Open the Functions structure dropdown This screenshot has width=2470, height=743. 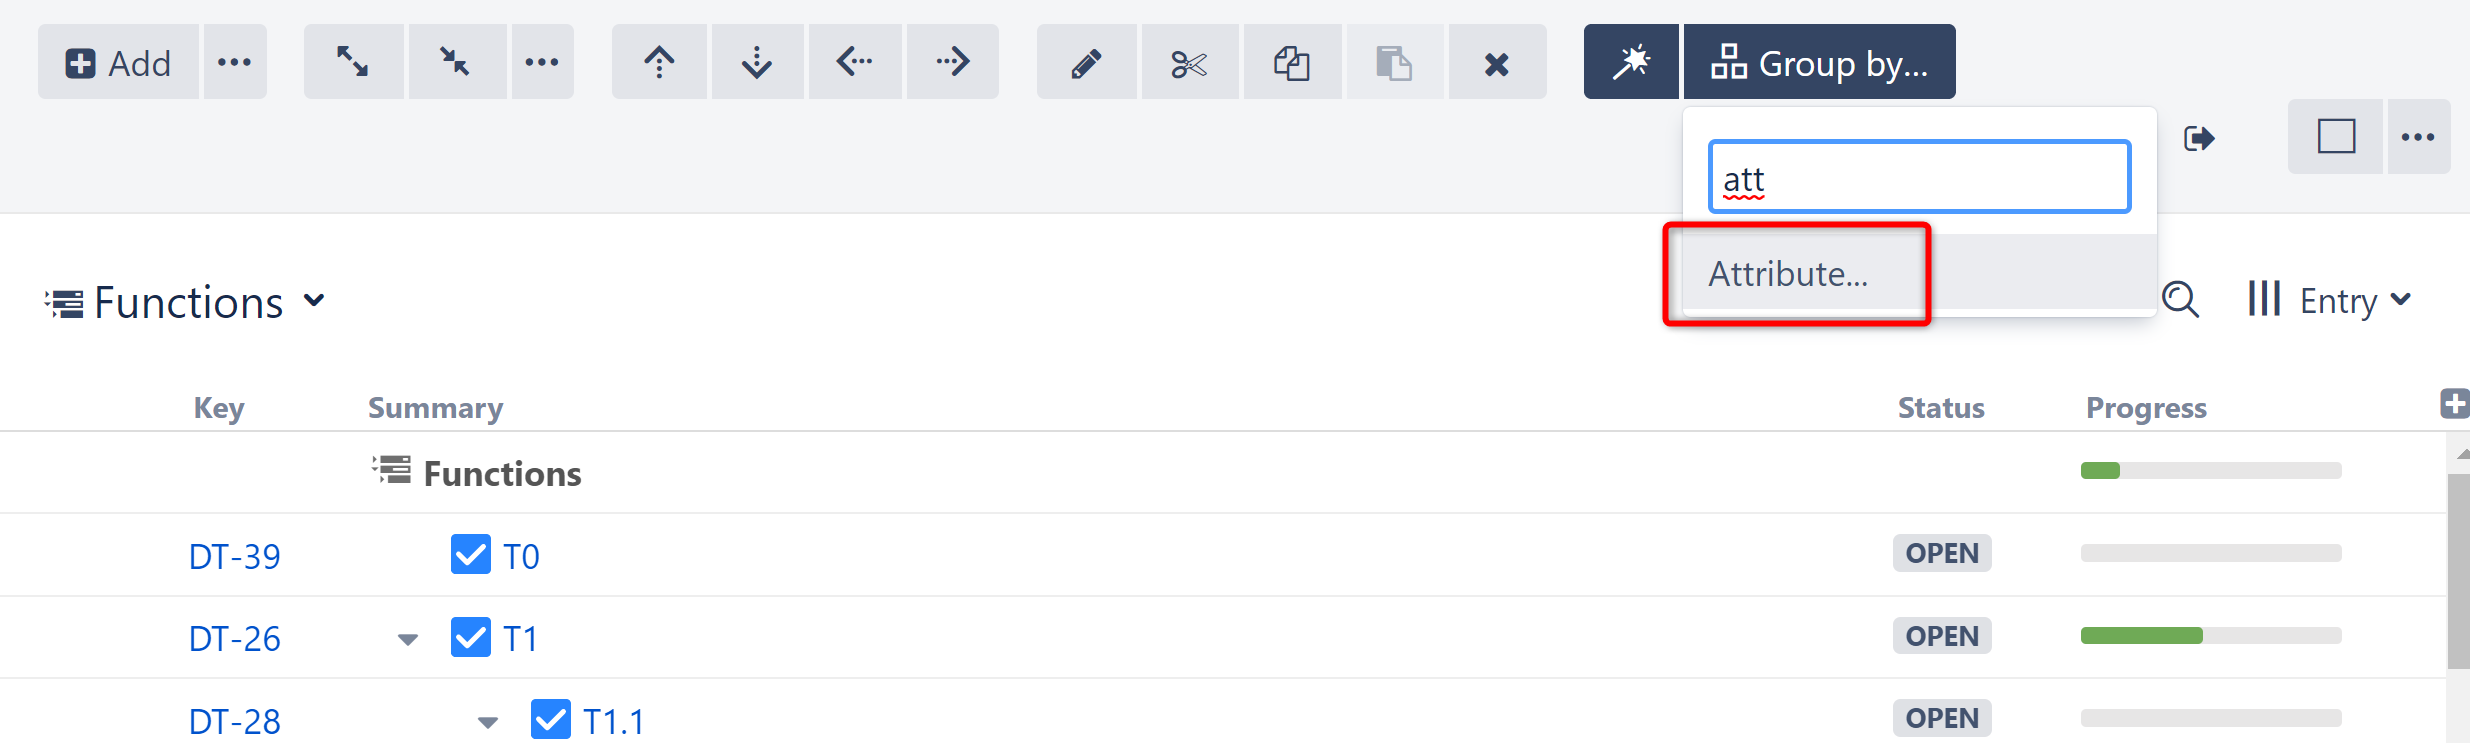coord(186,302)
